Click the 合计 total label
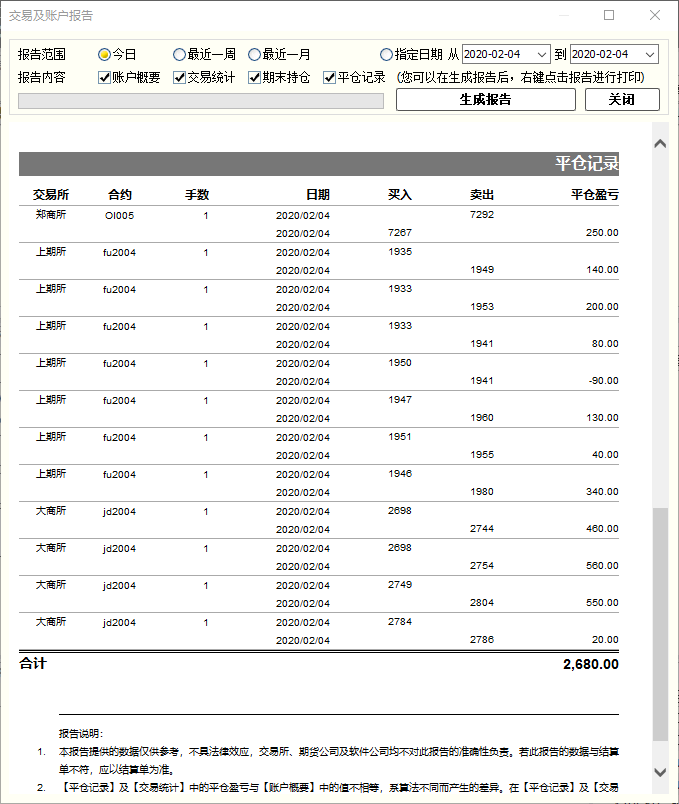The height and width of the screenshot is (804, 679). (x=33, y=664)
